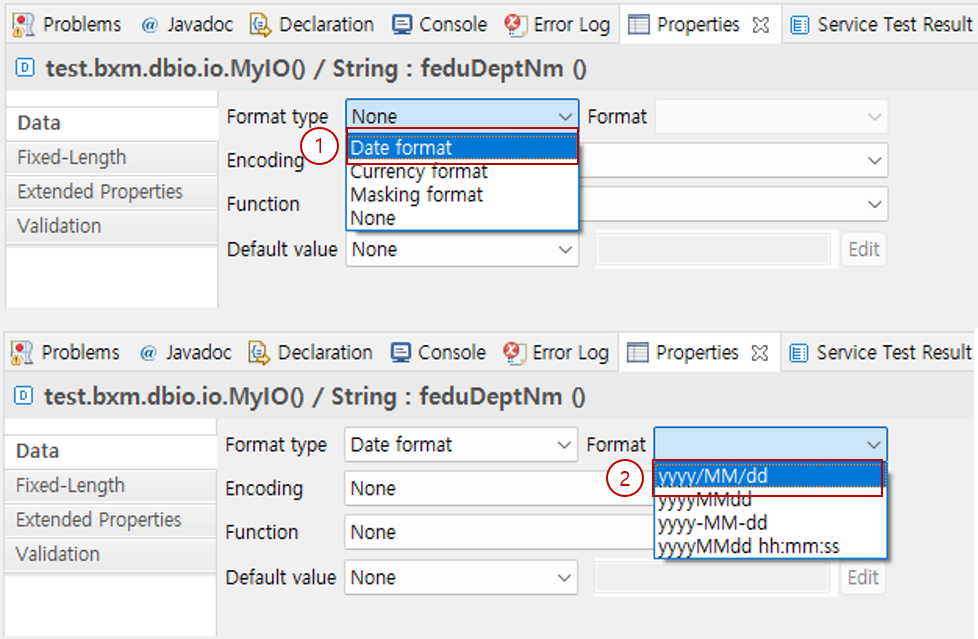Switch to the Fixed-Length tab in the upper panel
Viewport: 978px width, 639px height.
click(72, 158)
